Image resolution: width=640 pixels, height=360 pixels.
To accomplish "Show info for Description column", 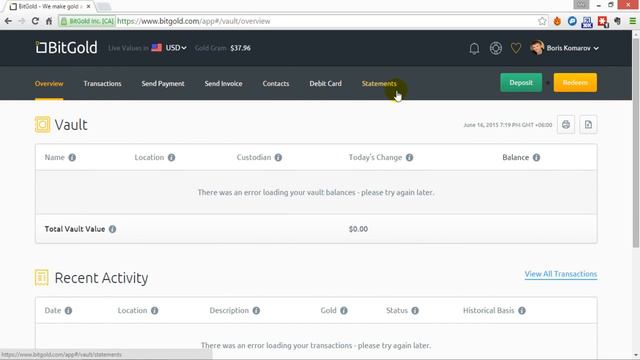I will click(x=256, y=311).
